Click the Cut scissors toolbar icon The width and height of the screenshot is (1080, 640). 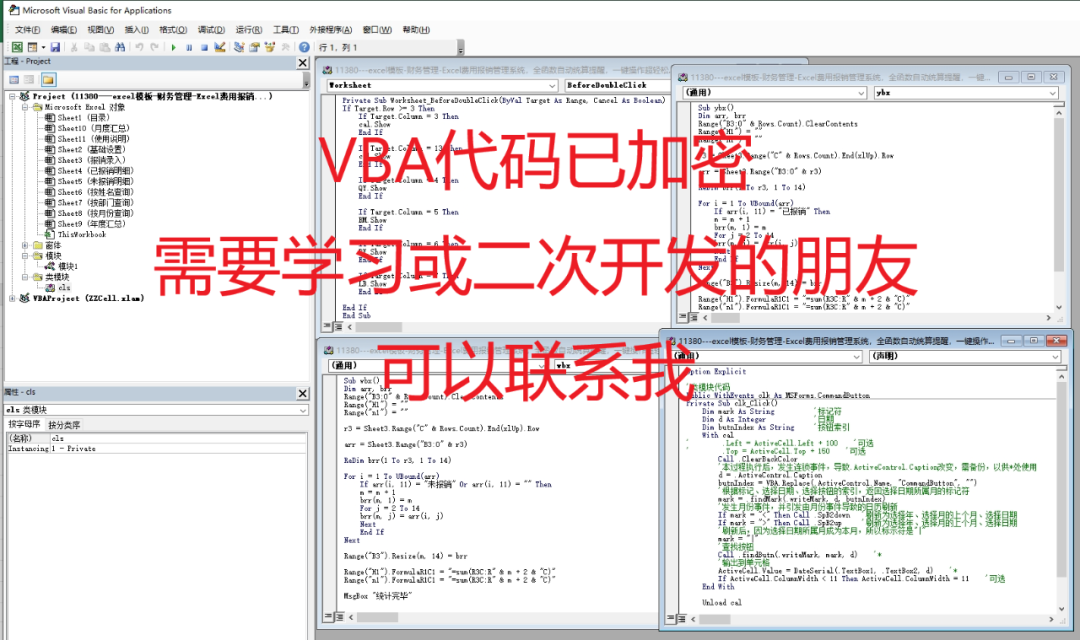pos(74,48)
